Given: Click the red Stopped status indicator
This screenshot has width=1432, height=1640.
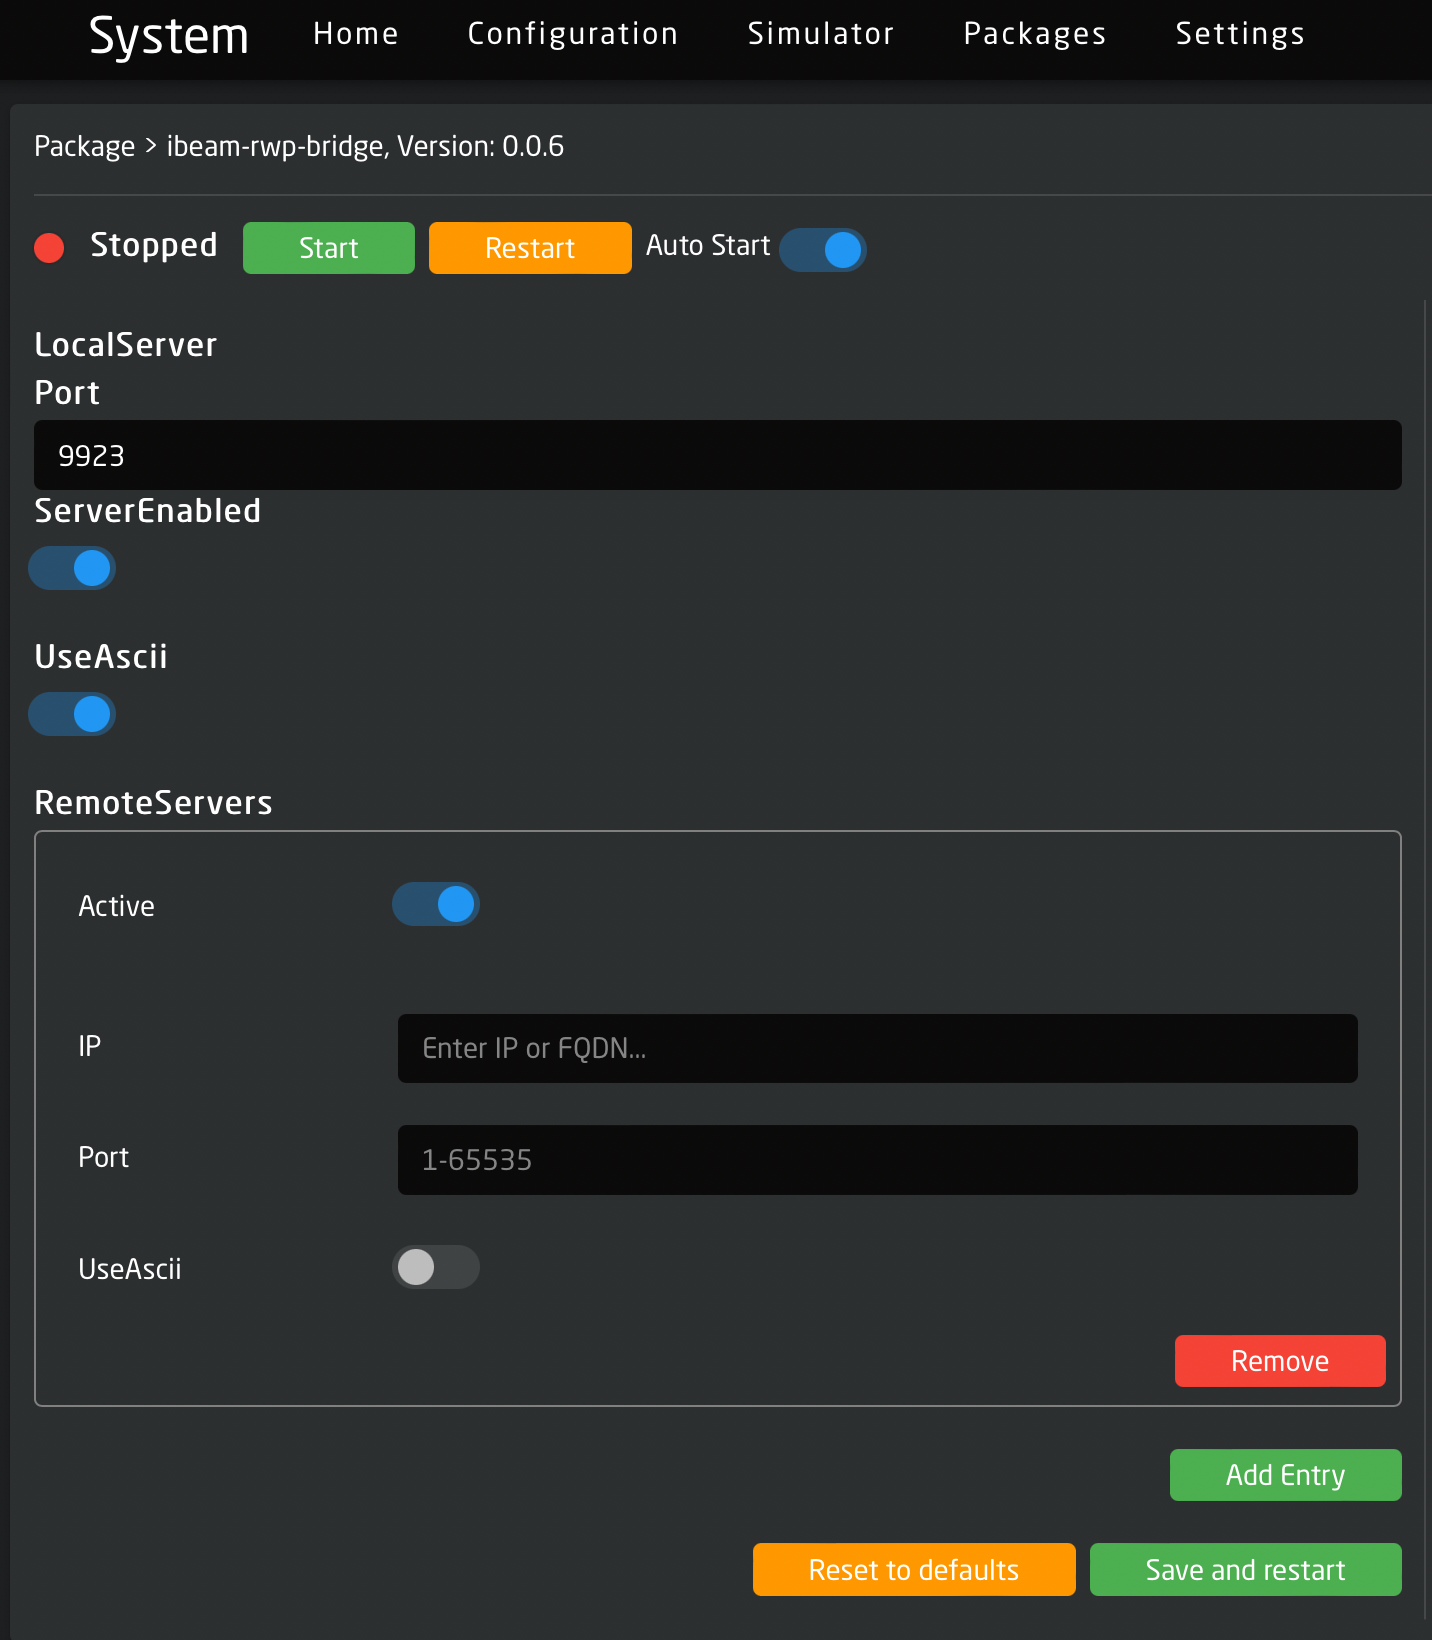Looking at the screenshot, I should click(49, 247).
